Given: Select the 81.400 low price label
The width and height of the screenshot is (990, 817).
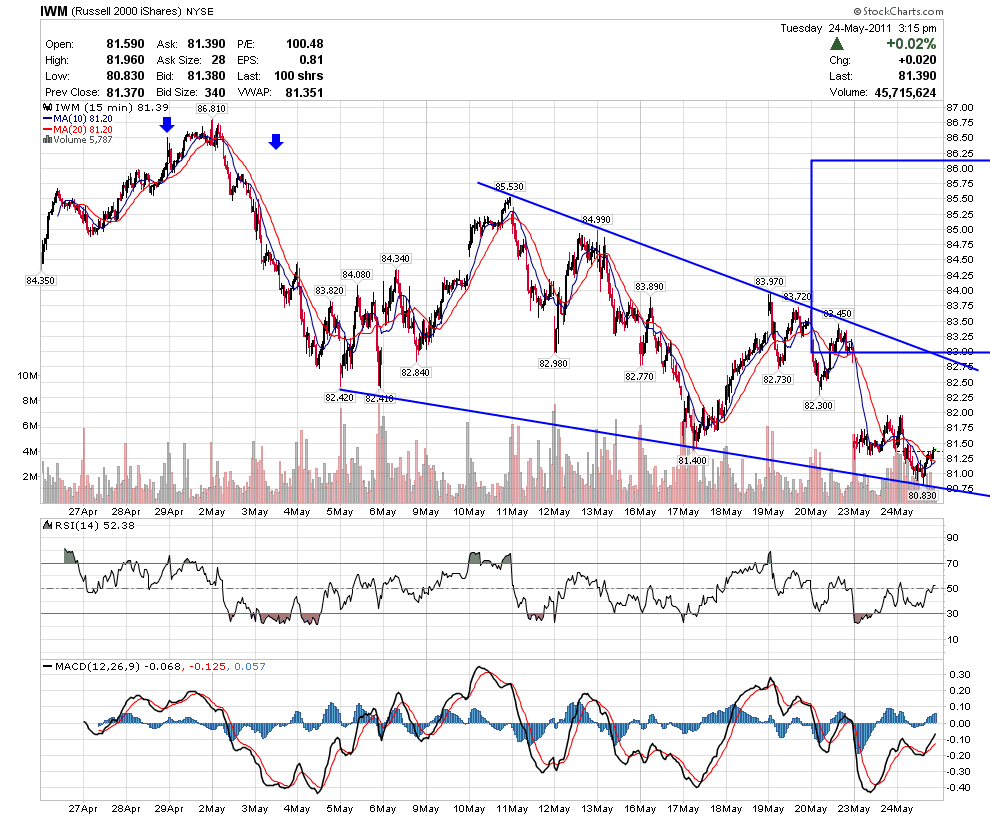Looking at the screenshot, I should (692, 460).
